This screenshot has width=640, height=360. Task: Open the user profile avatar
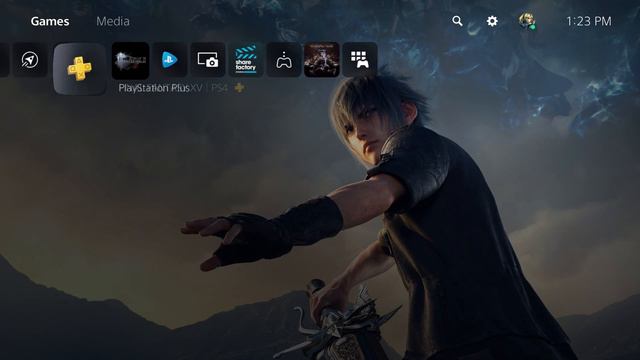click(527, 21)
